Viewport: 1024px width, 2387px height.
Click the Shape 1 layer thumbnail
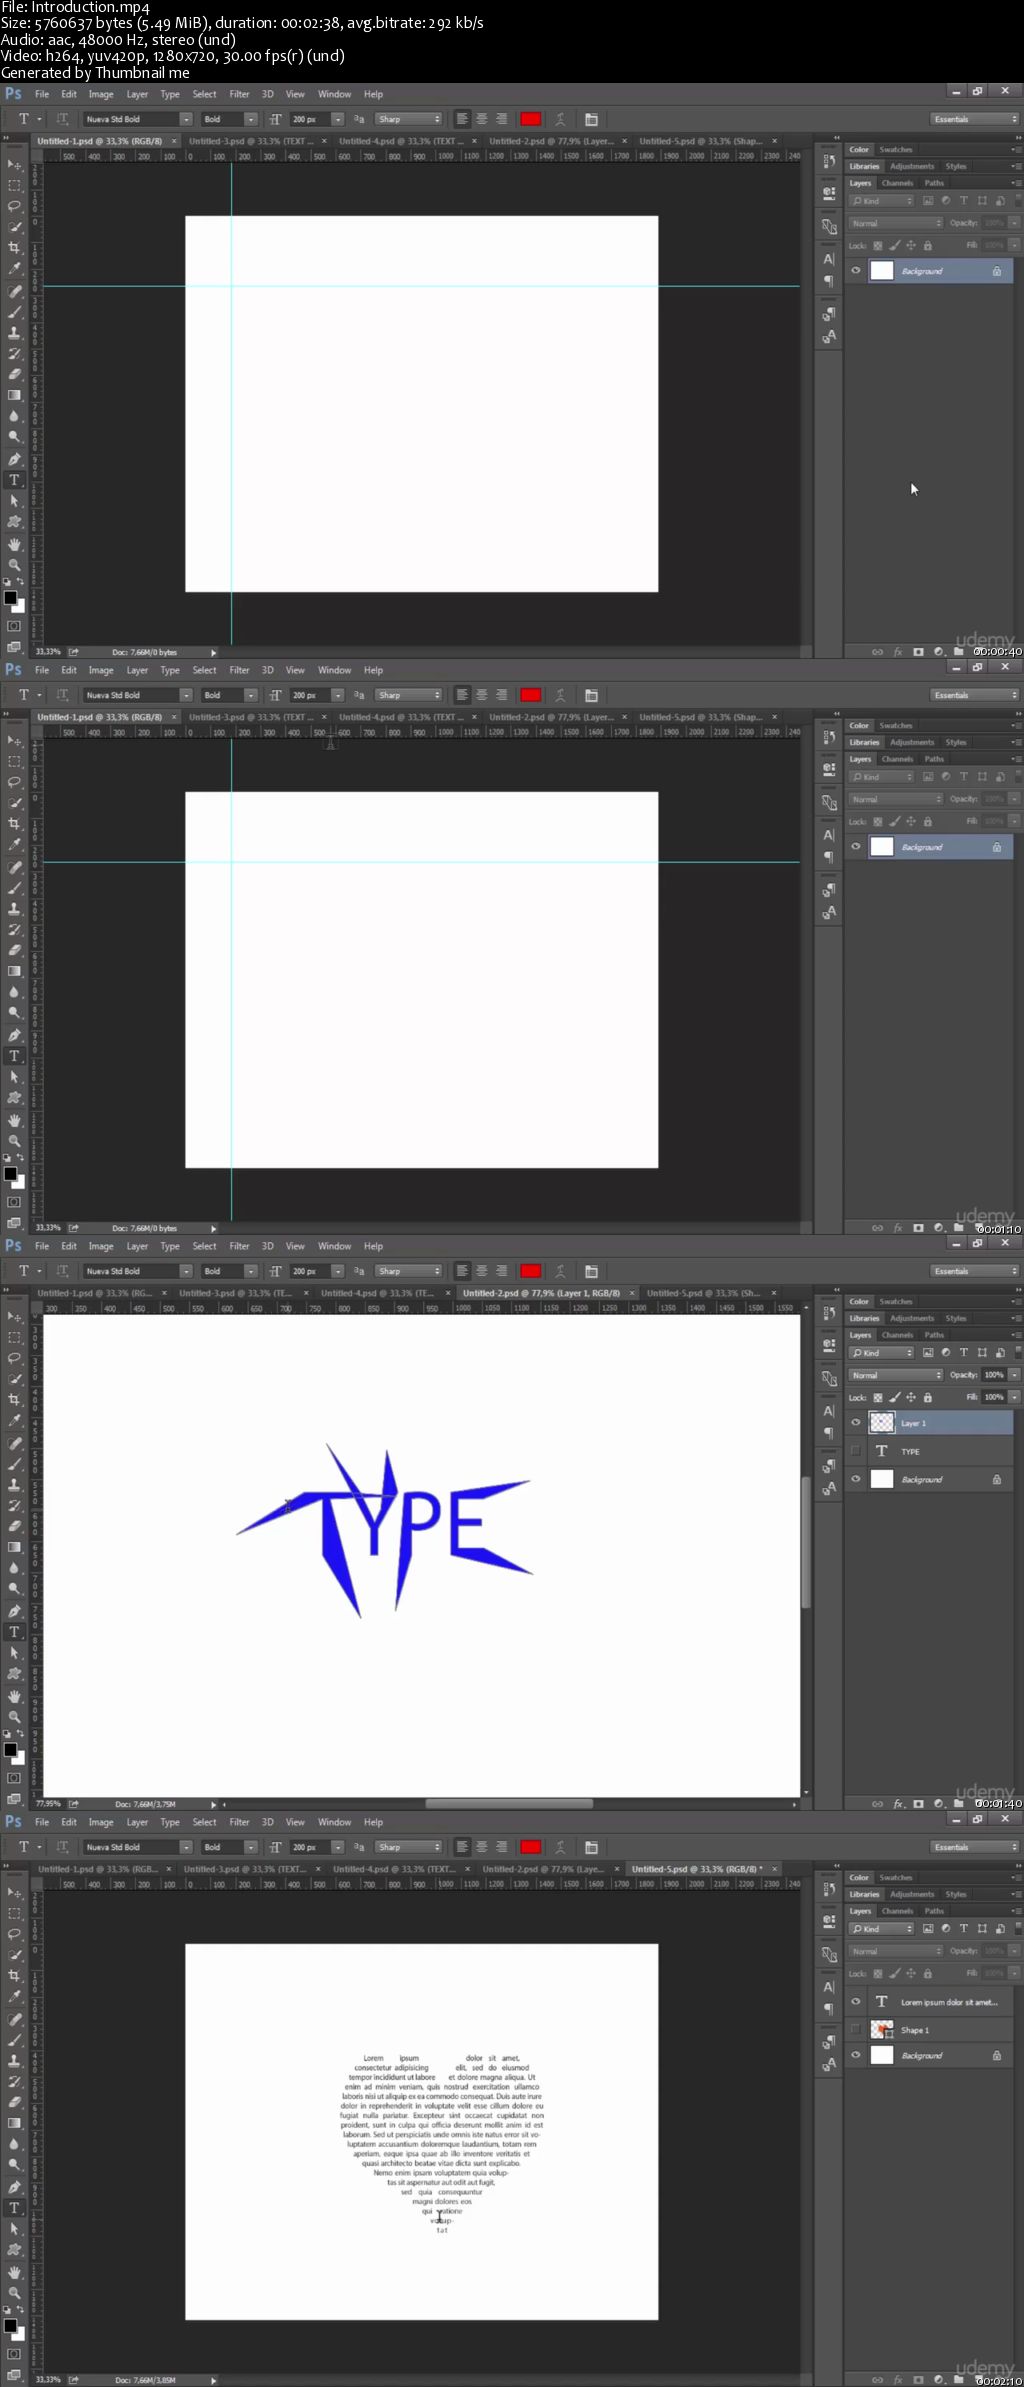click(882, 2030)
